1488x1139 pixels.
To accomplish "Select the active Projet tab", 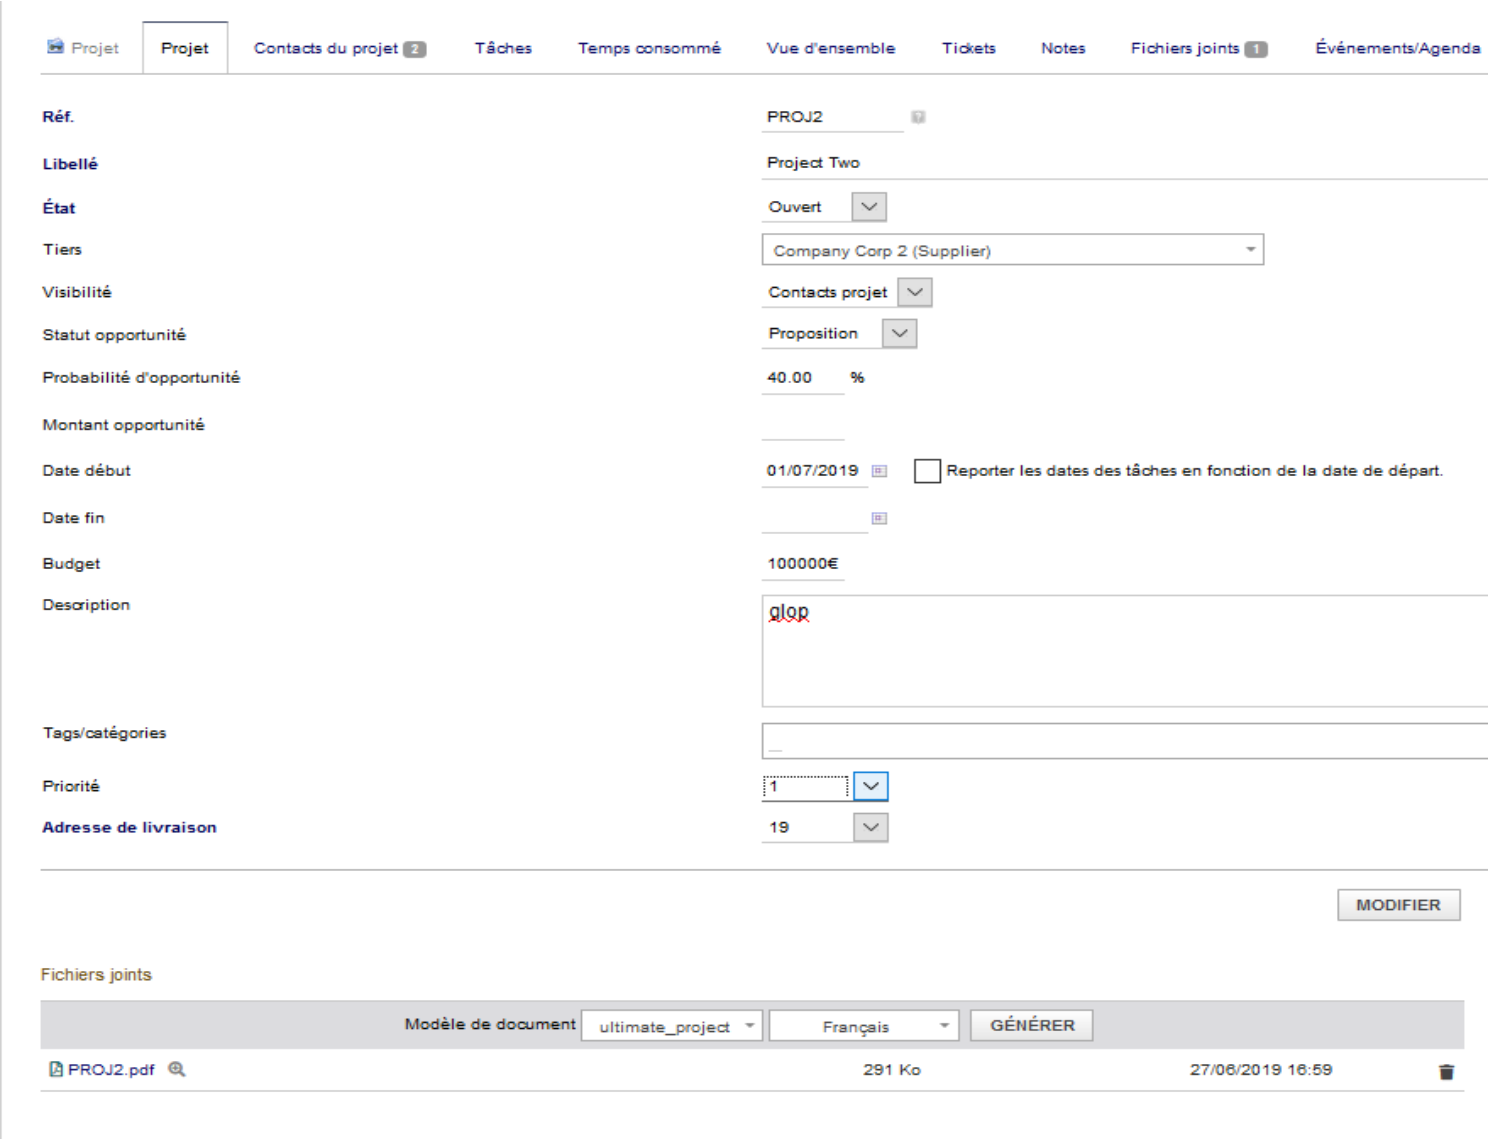I will 185,48.
